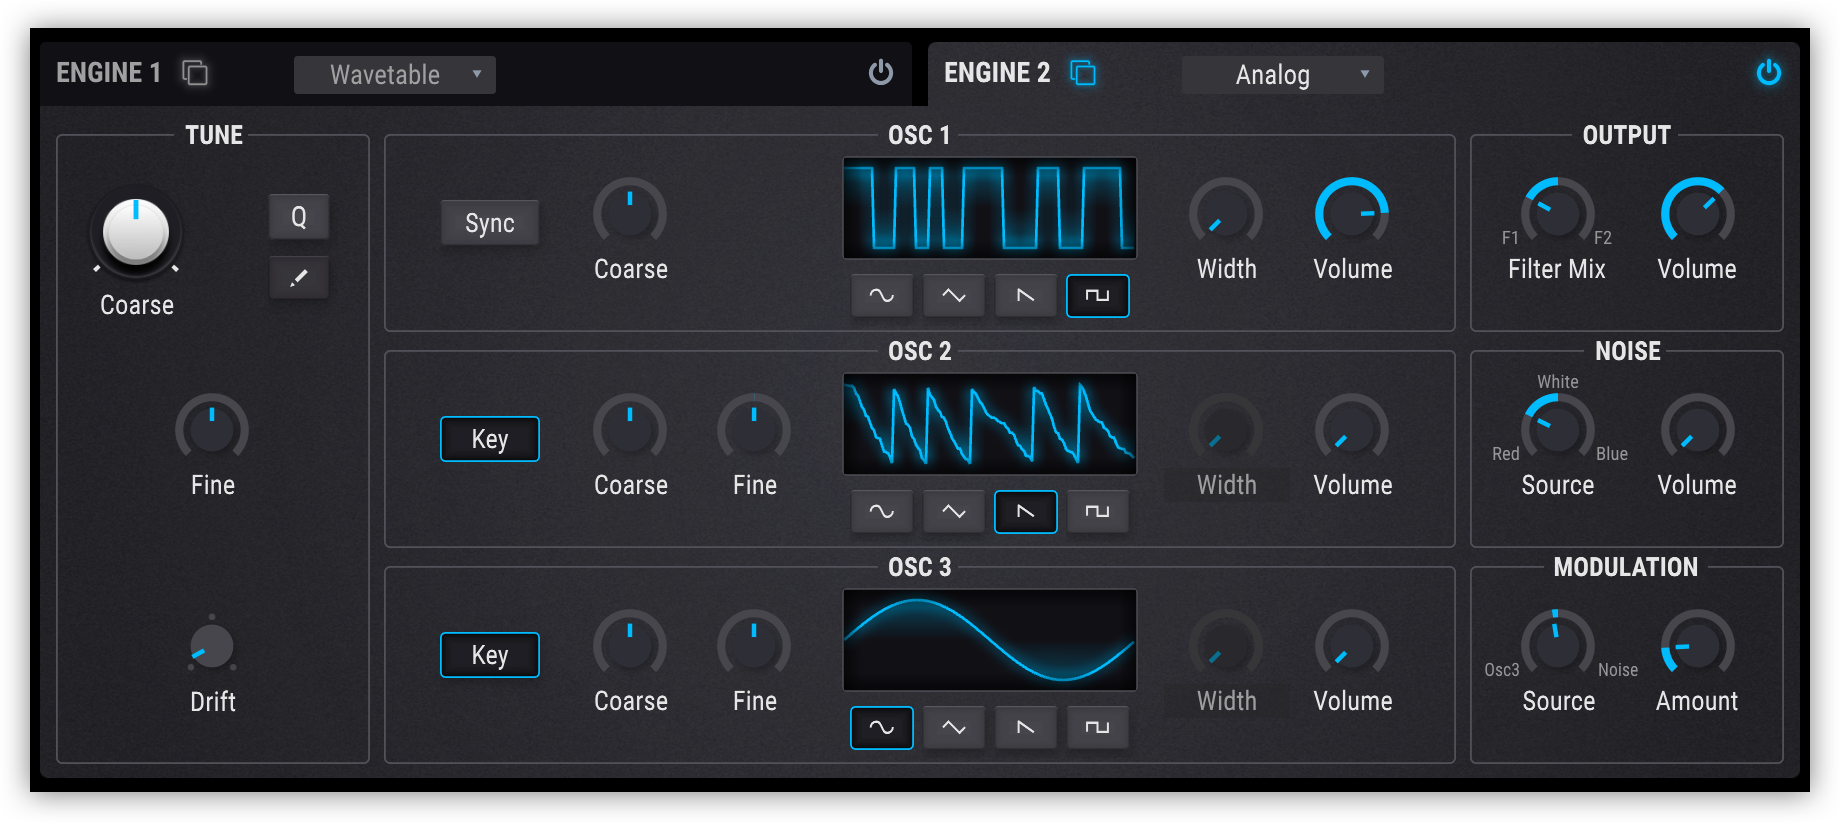
Task: Select triangle waveform for OSC 1
Action: [954, 295]
